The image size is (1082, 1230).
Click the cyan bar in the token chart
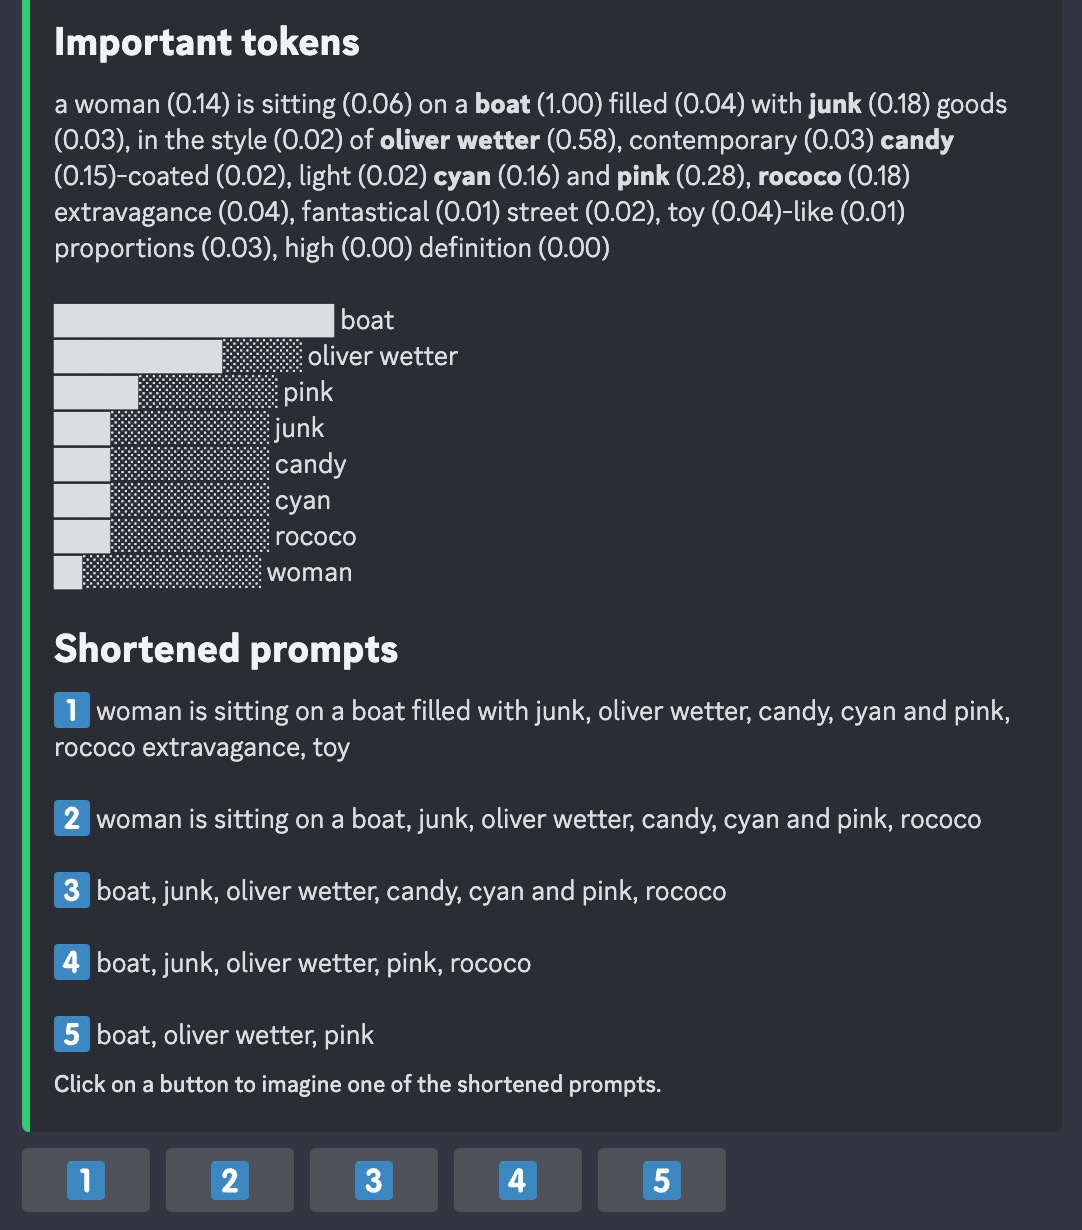coord(161,501)
